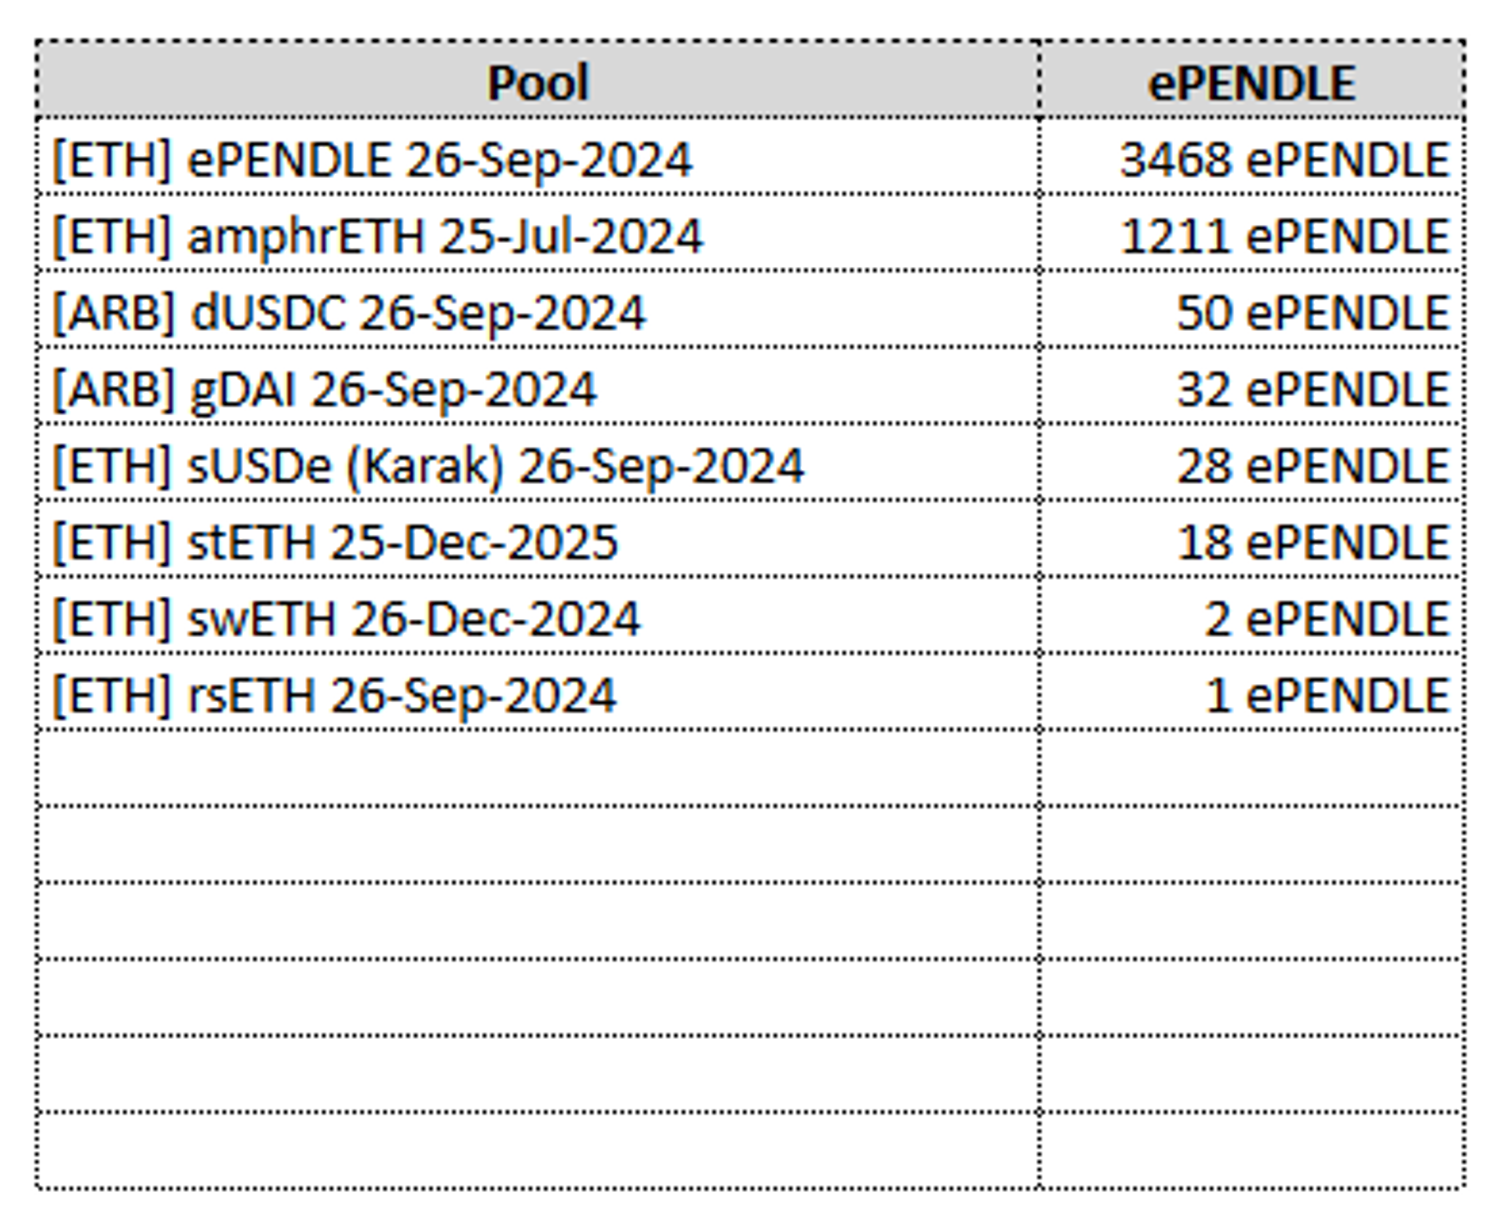Click the 28 ePENDLE value cell
Screen dimensions: 1500x1213
coord(1312,466)
